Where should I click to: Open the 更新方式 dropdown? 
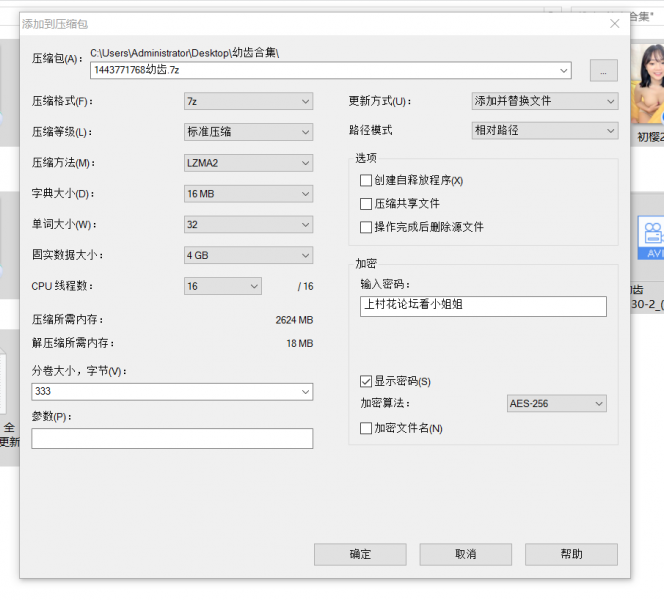pyautogui.click(x=544, y=101)
